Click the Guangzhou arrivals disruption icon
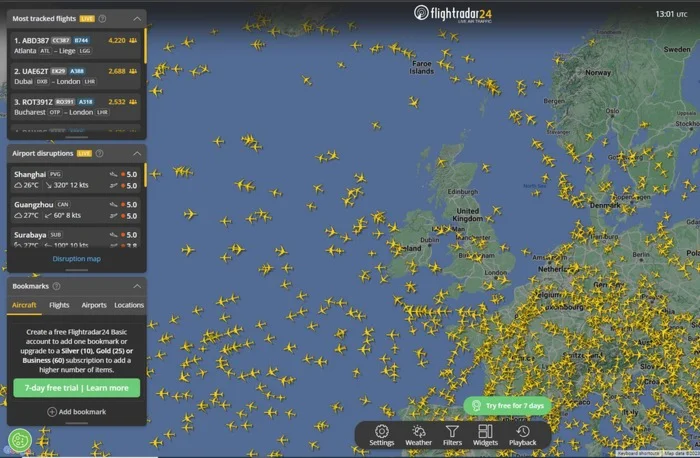700x458 pixels. (113, 204)
